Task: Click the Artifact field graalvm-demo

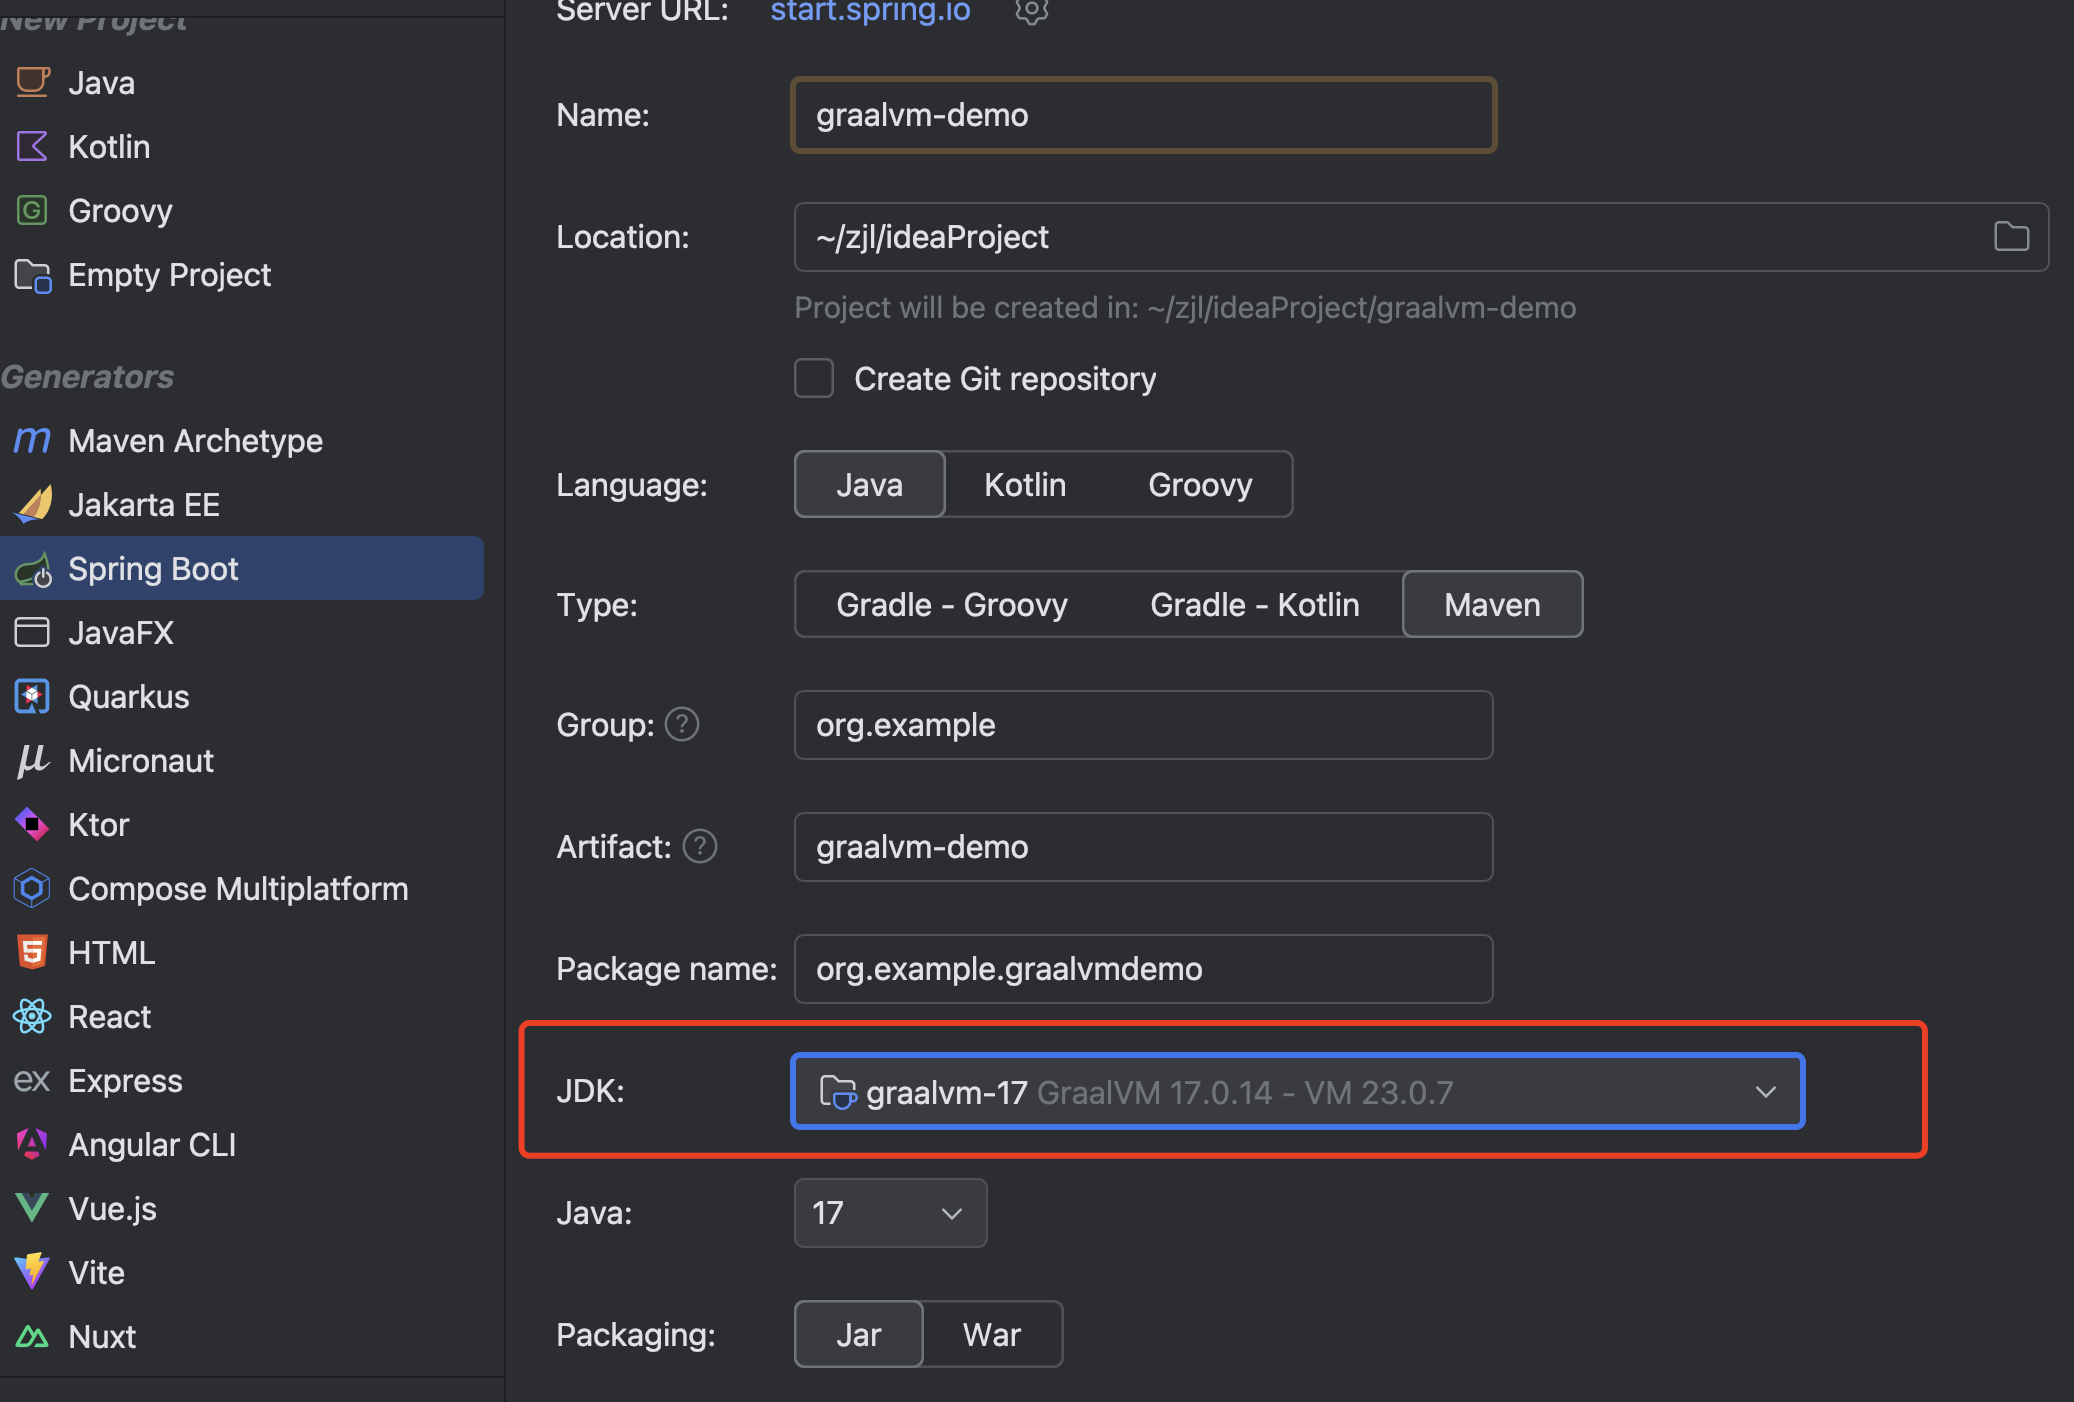Action: tap(1143, 847)
